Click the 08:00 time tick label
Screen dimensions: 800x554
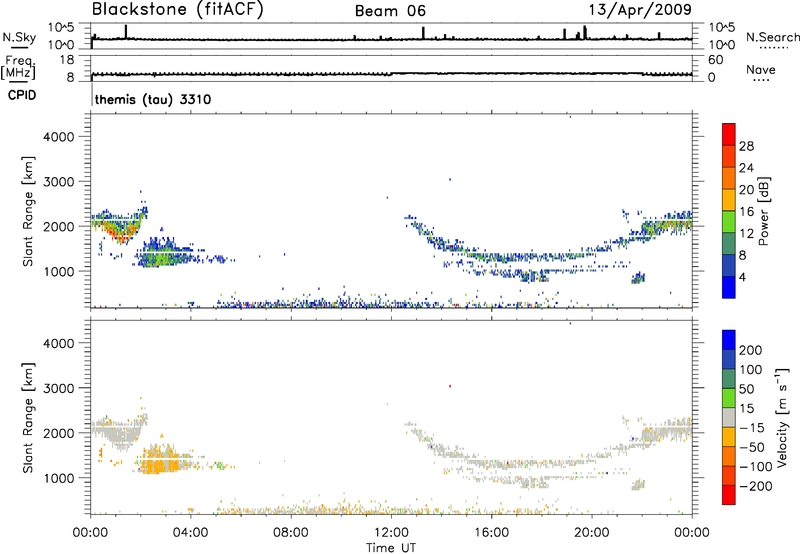(x=291, y=533)
